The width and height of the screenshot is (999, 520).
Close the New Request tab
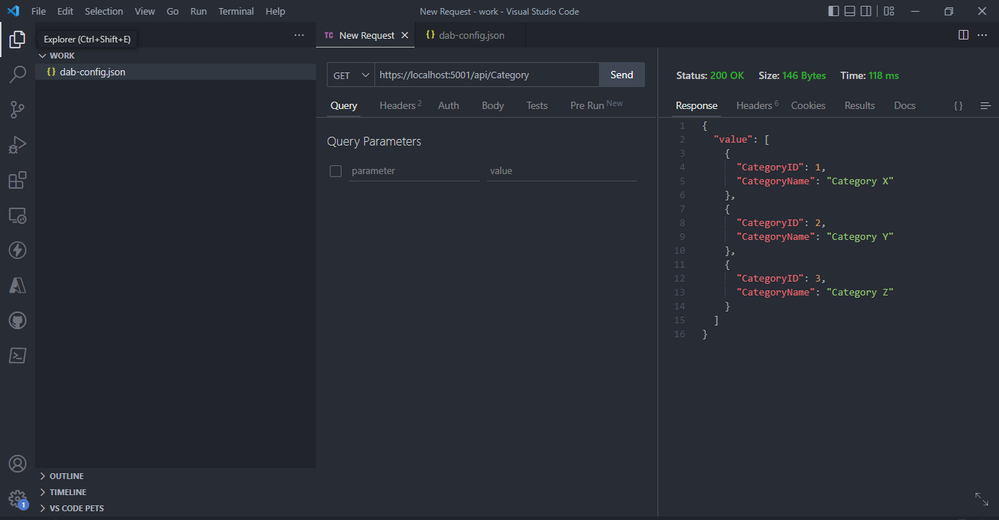[405, 35]
